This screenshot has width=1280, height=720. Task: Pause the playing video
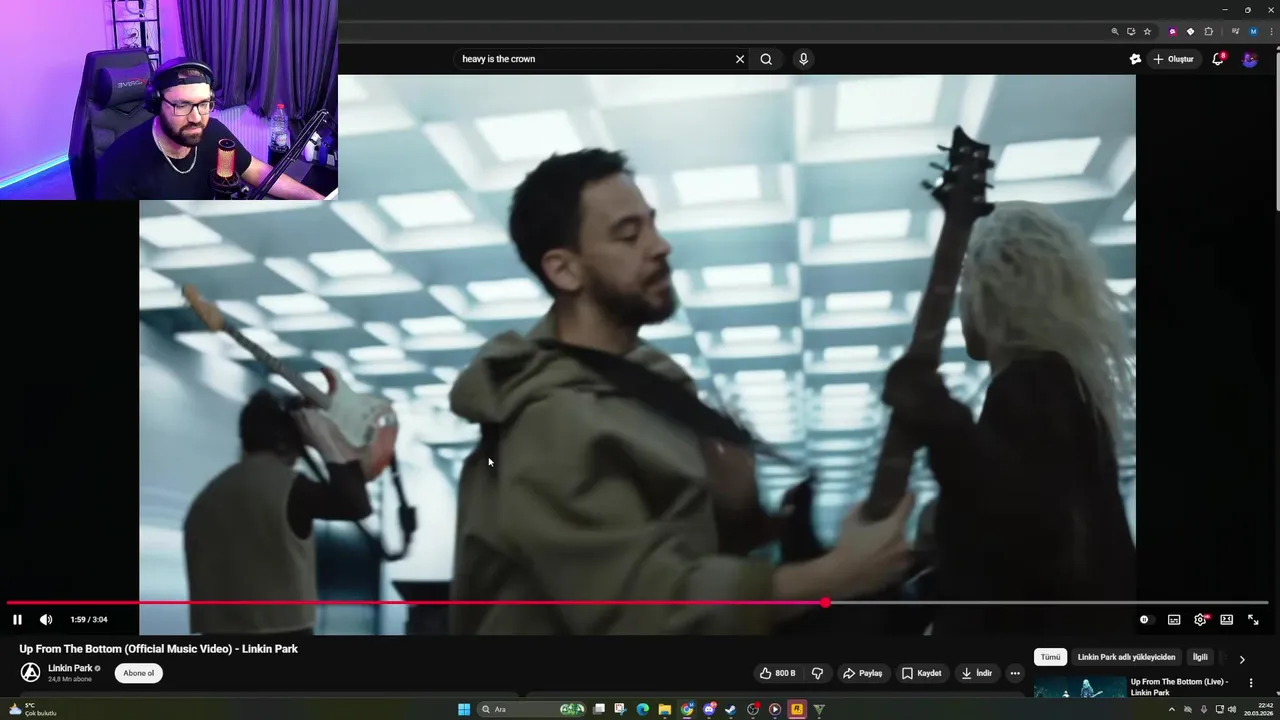pos(17,620)
